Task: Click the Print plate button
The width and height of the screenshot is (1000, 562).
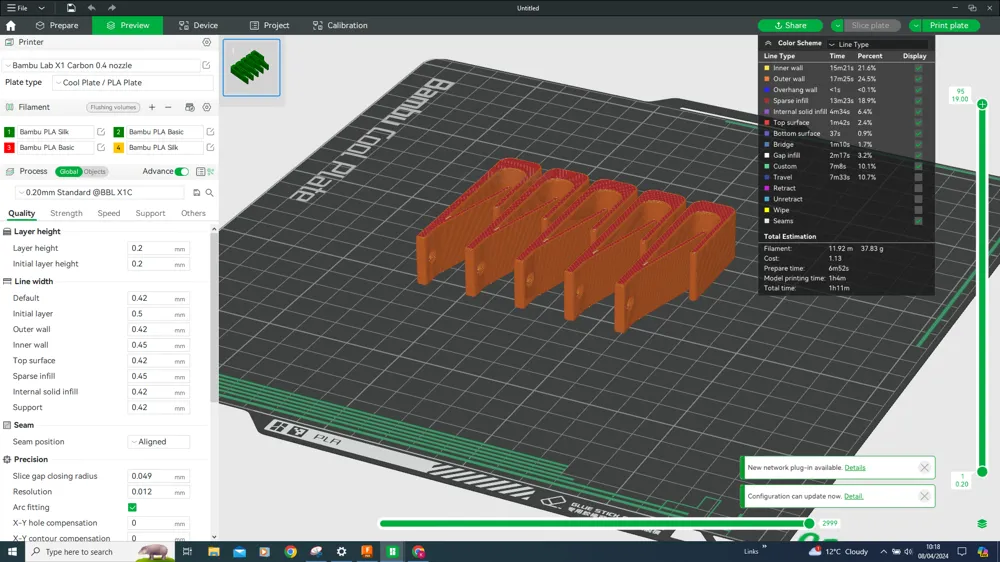Action: coord(949,25)
